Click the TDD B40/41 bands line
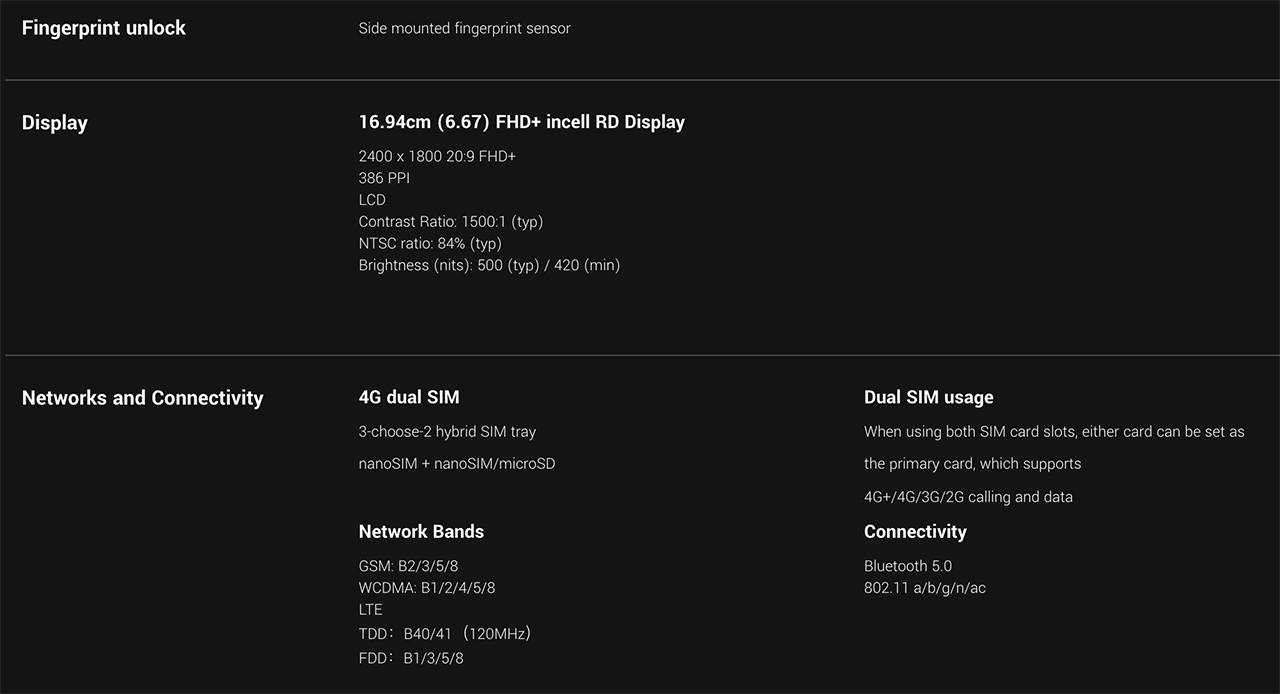Viewport: 1280px width, 694px height. [x=445, y=634]
